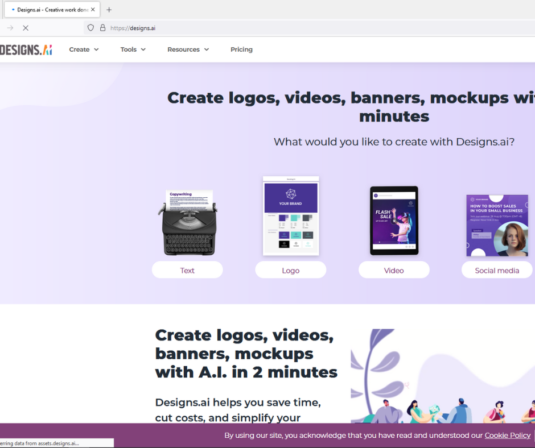535x448 pixels.
Task: Open a new tab with the plus button
Action: [x=109, y=10]
